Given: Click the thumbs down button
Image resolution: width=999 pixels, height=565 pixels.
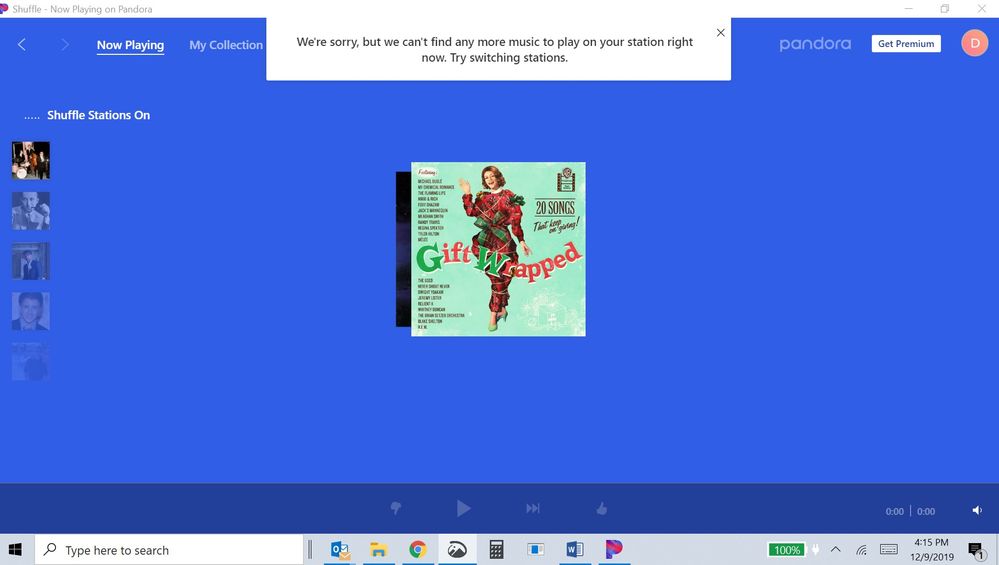Looking at the screenshot, I should pos(396,508).
